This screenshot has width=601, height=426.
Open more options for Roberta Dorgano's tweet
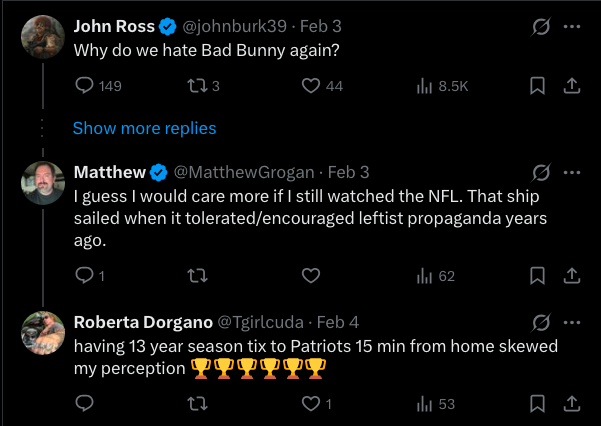[572, 322]
